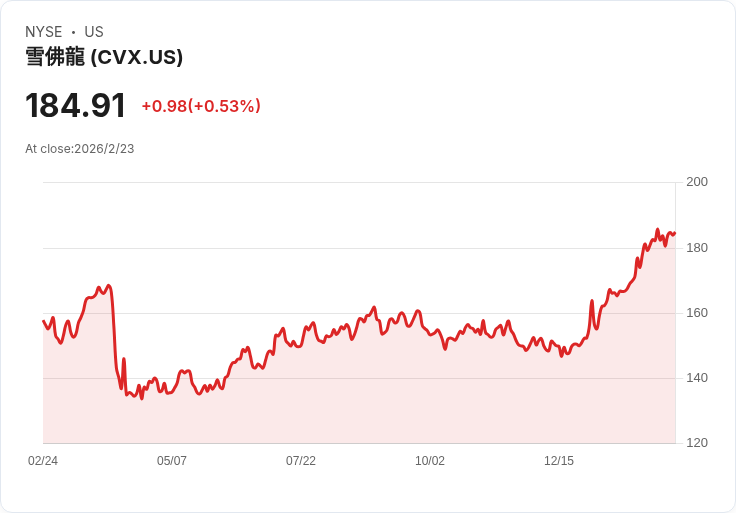Screen dimensions: 736x513
Task: Click the current price 184.91
Action: [76, 106]
